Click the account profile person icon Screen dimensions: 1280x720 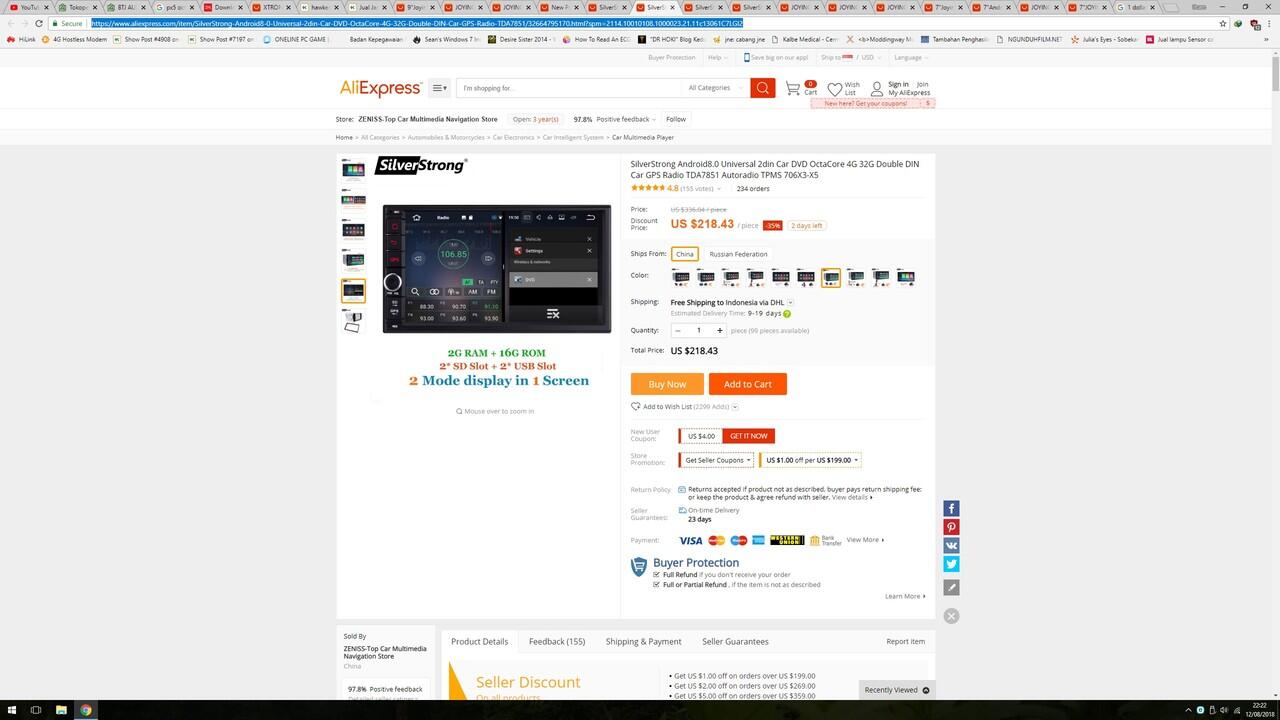click(877, 88)
